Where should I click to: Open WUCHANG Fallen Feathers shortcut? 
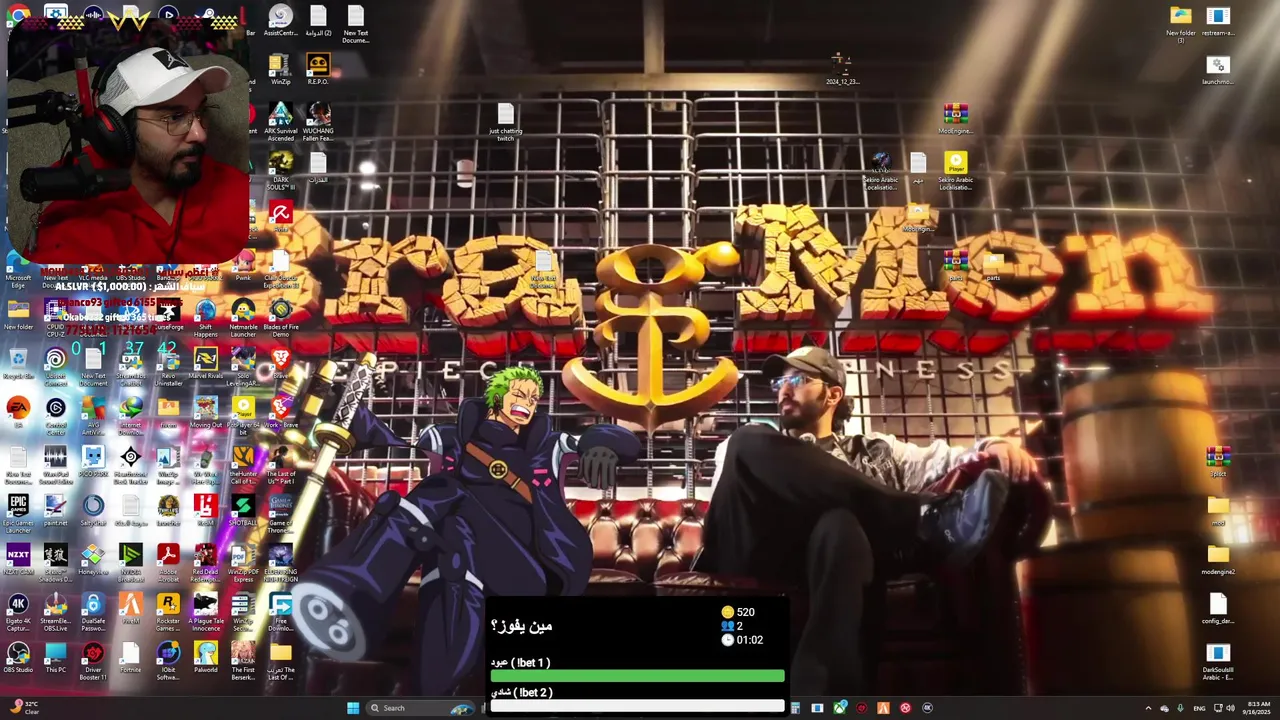point(318,122)
